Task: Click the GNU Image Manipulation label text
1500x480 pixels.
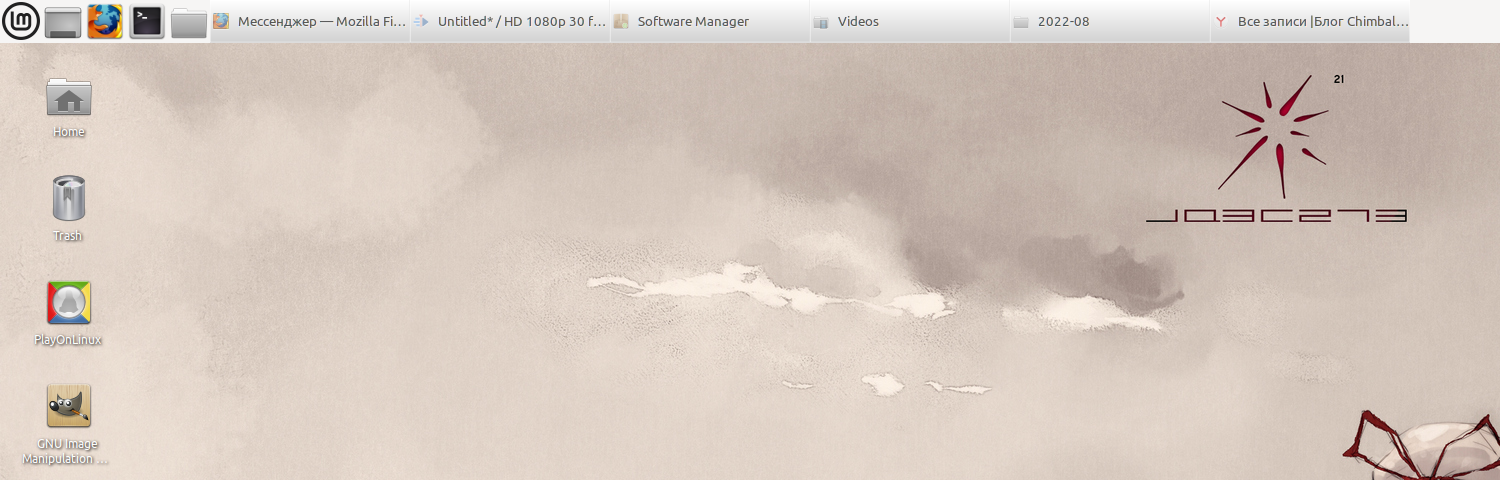Action: click(67, 452)
